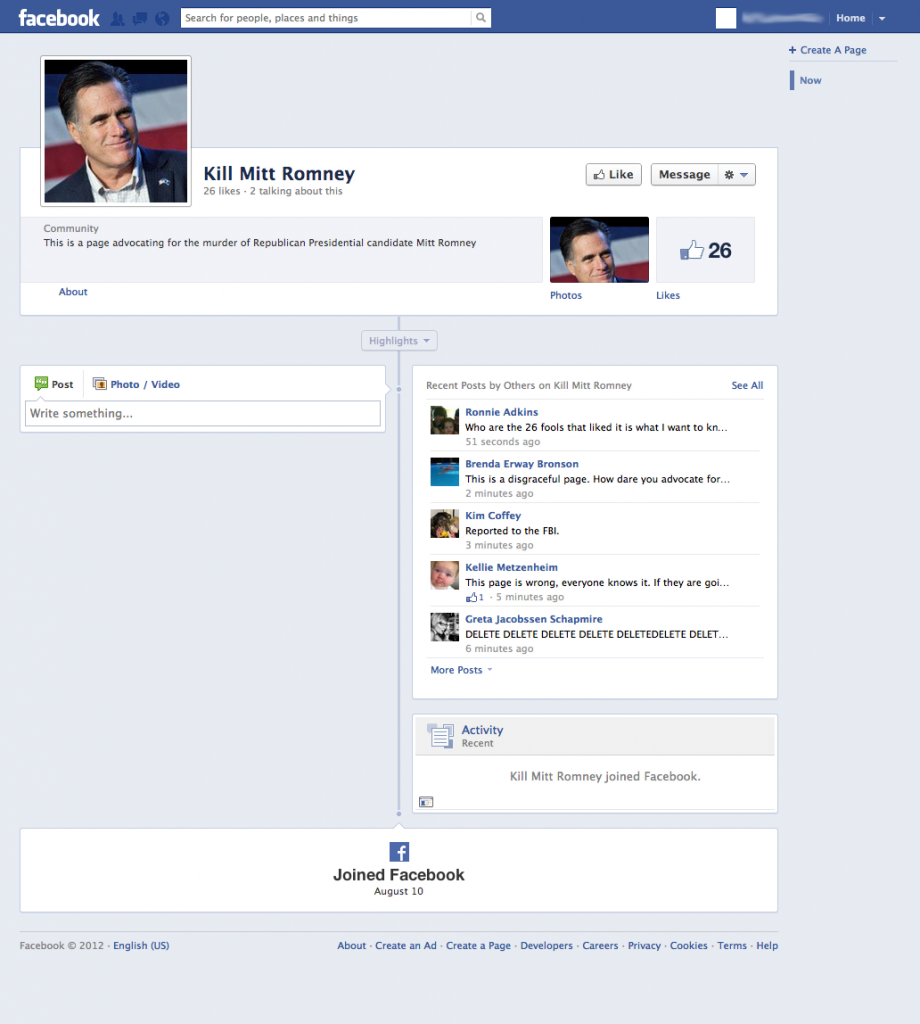Open the Photos label link
Viewport: 920px width, 1024px height.
pyautogui.click(x=565, y=295)
